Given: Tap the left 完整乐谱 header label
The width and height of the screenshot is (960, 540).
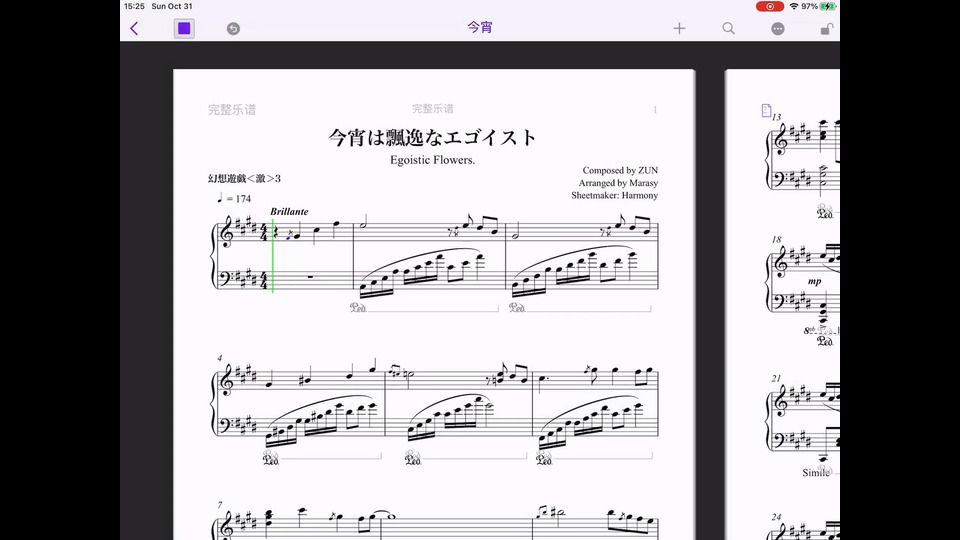Looking at the screenshot, I should coord(232,110).
